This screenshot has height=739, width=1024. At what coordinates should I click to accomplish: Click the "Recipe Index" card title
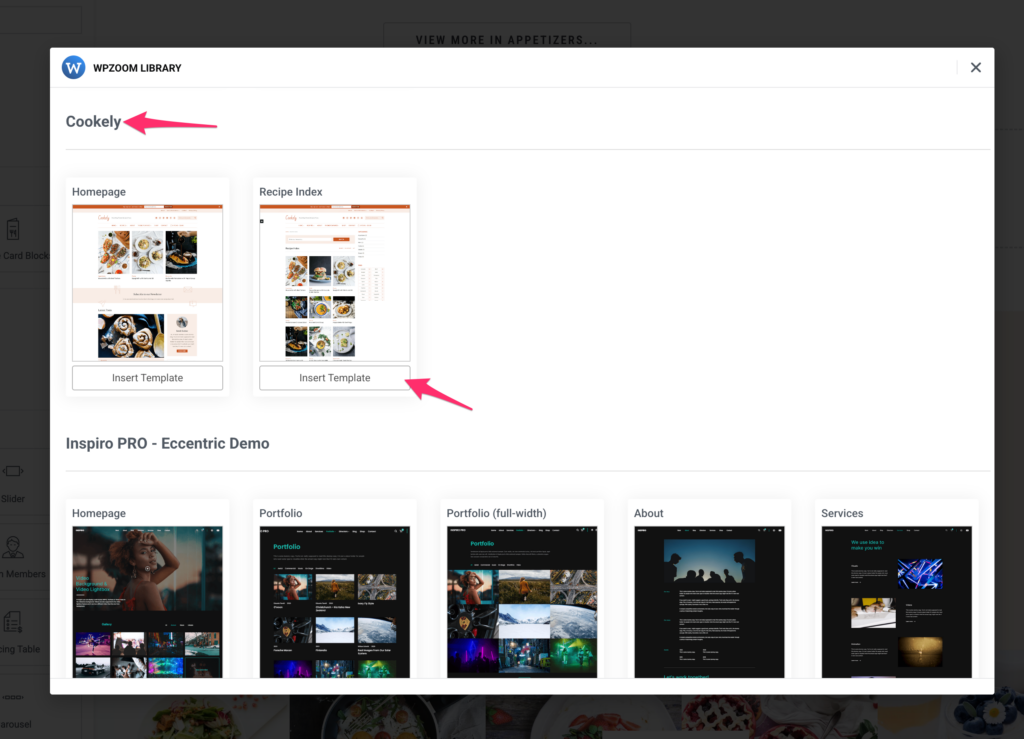(291, 192)
